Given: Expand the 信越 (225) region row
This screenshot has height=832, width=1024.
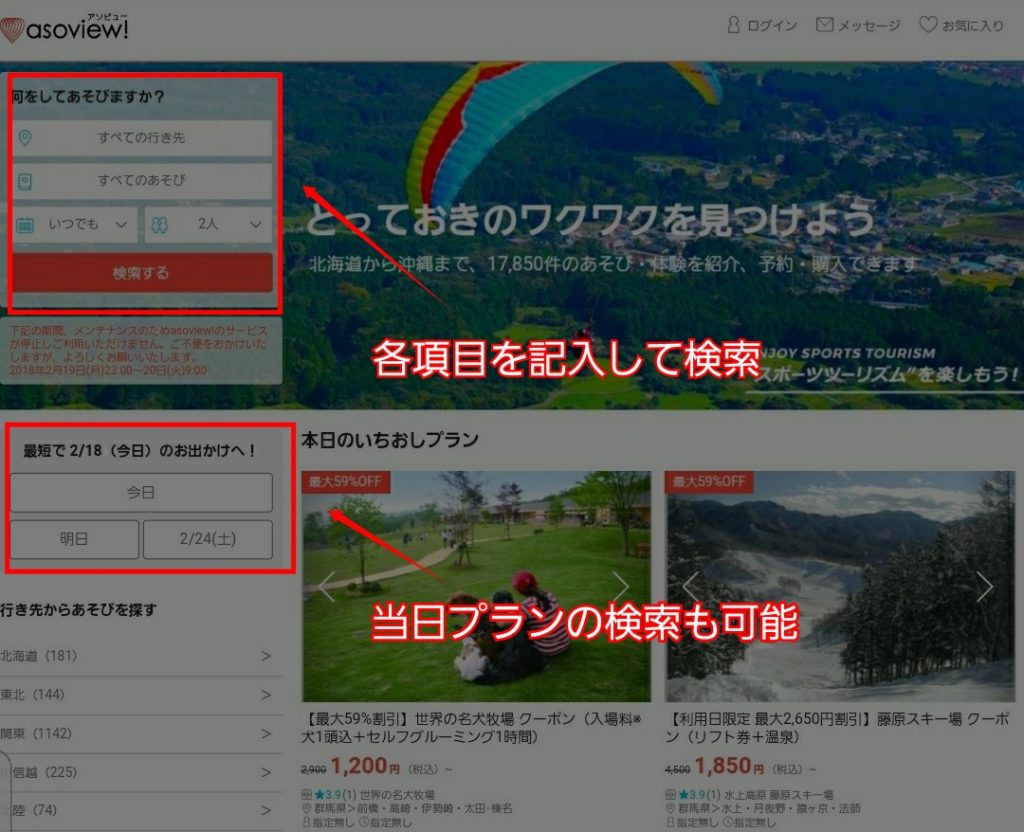Looking at the screenshot, I should (x=141, y=773).
